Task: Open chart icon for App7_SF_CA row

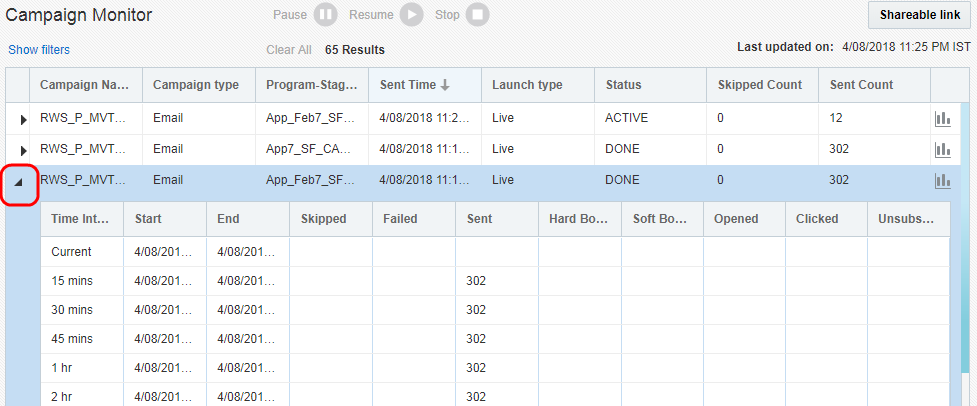Action: (x=943, y=149)
